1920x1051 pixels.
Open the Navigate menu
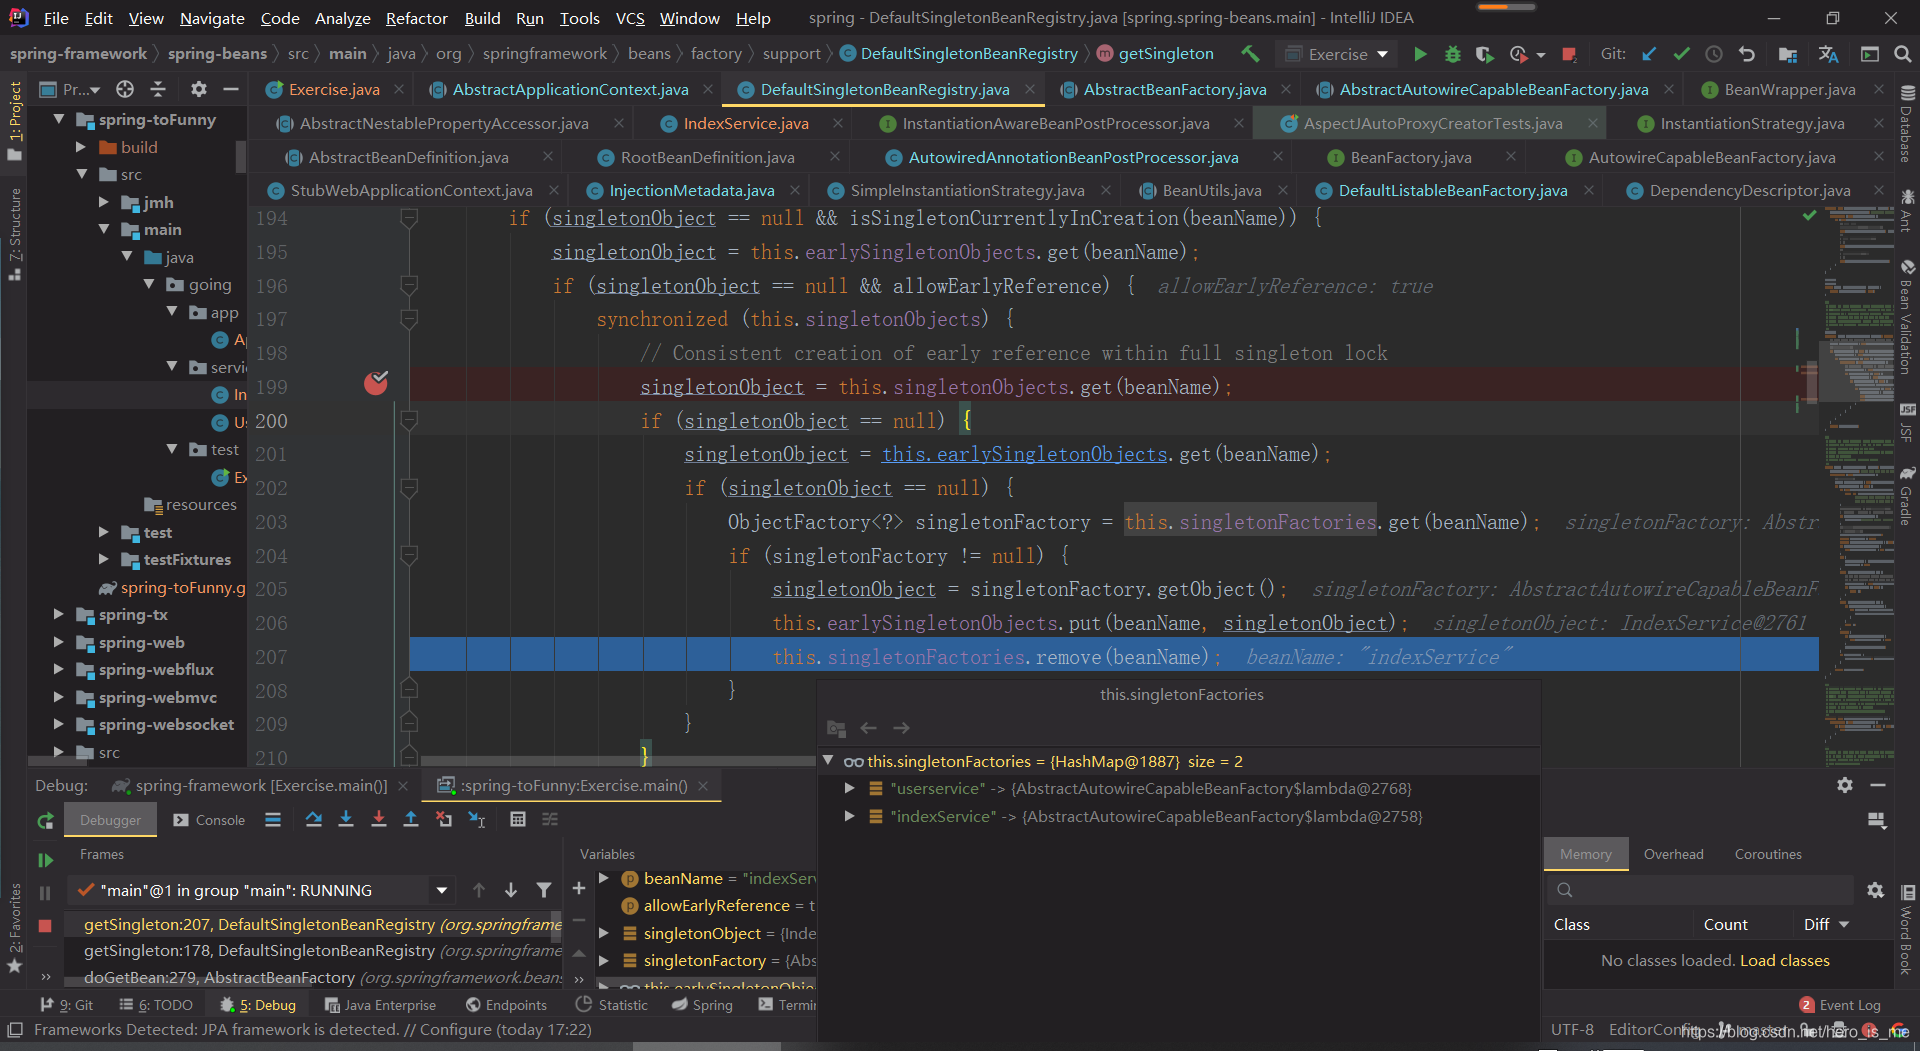pos(212,18)
